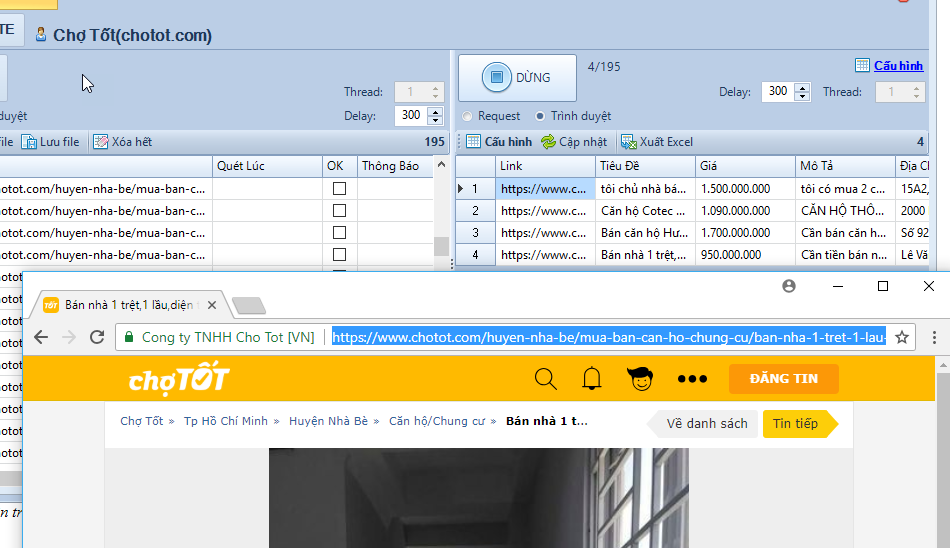Click the Tiêu Đề column header
The width and height of the screenshot is (950, 548).
click(645, 166)
